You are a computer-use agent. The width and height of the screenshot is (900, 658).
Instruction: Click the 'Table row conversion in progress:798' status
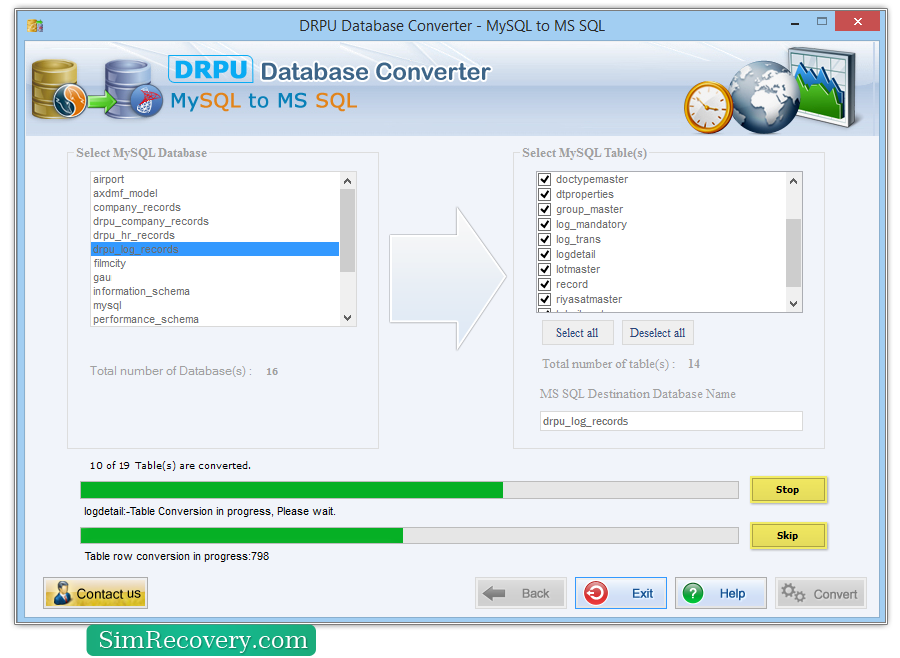[x=177, y=556]
